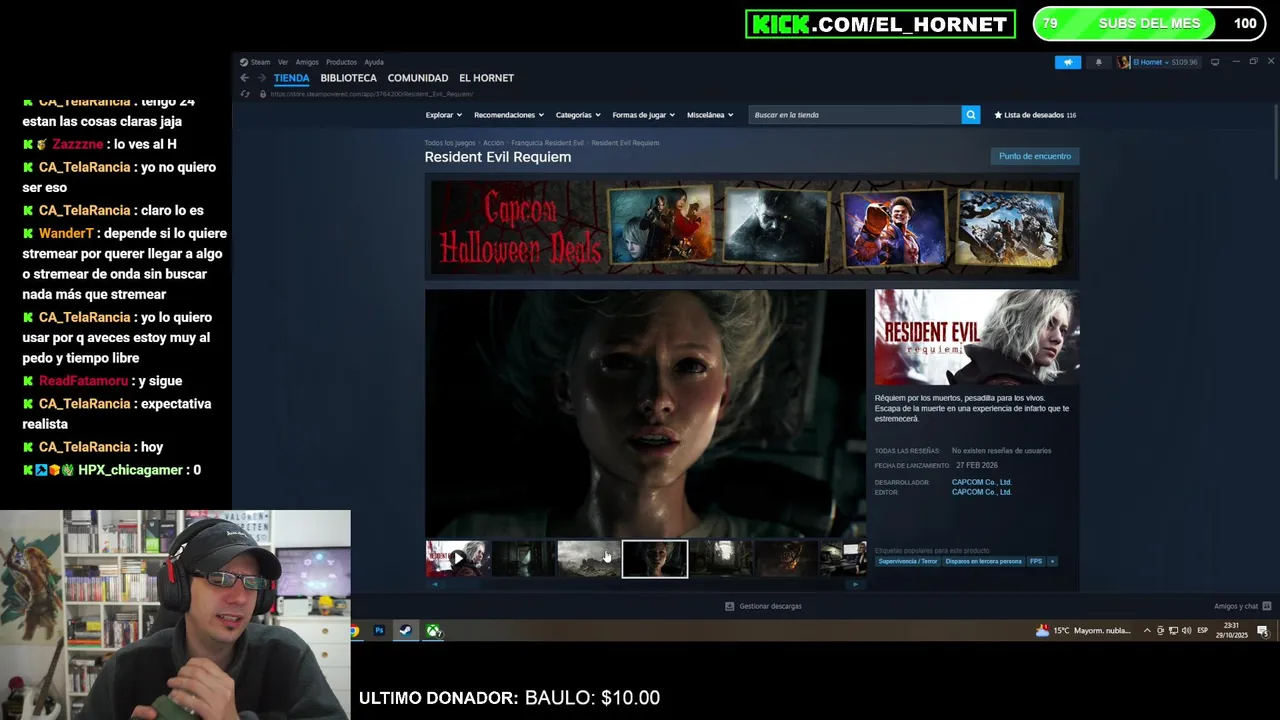
Task: Click the Big Picture mode monitor icon
Action: tap(1215, 62)
